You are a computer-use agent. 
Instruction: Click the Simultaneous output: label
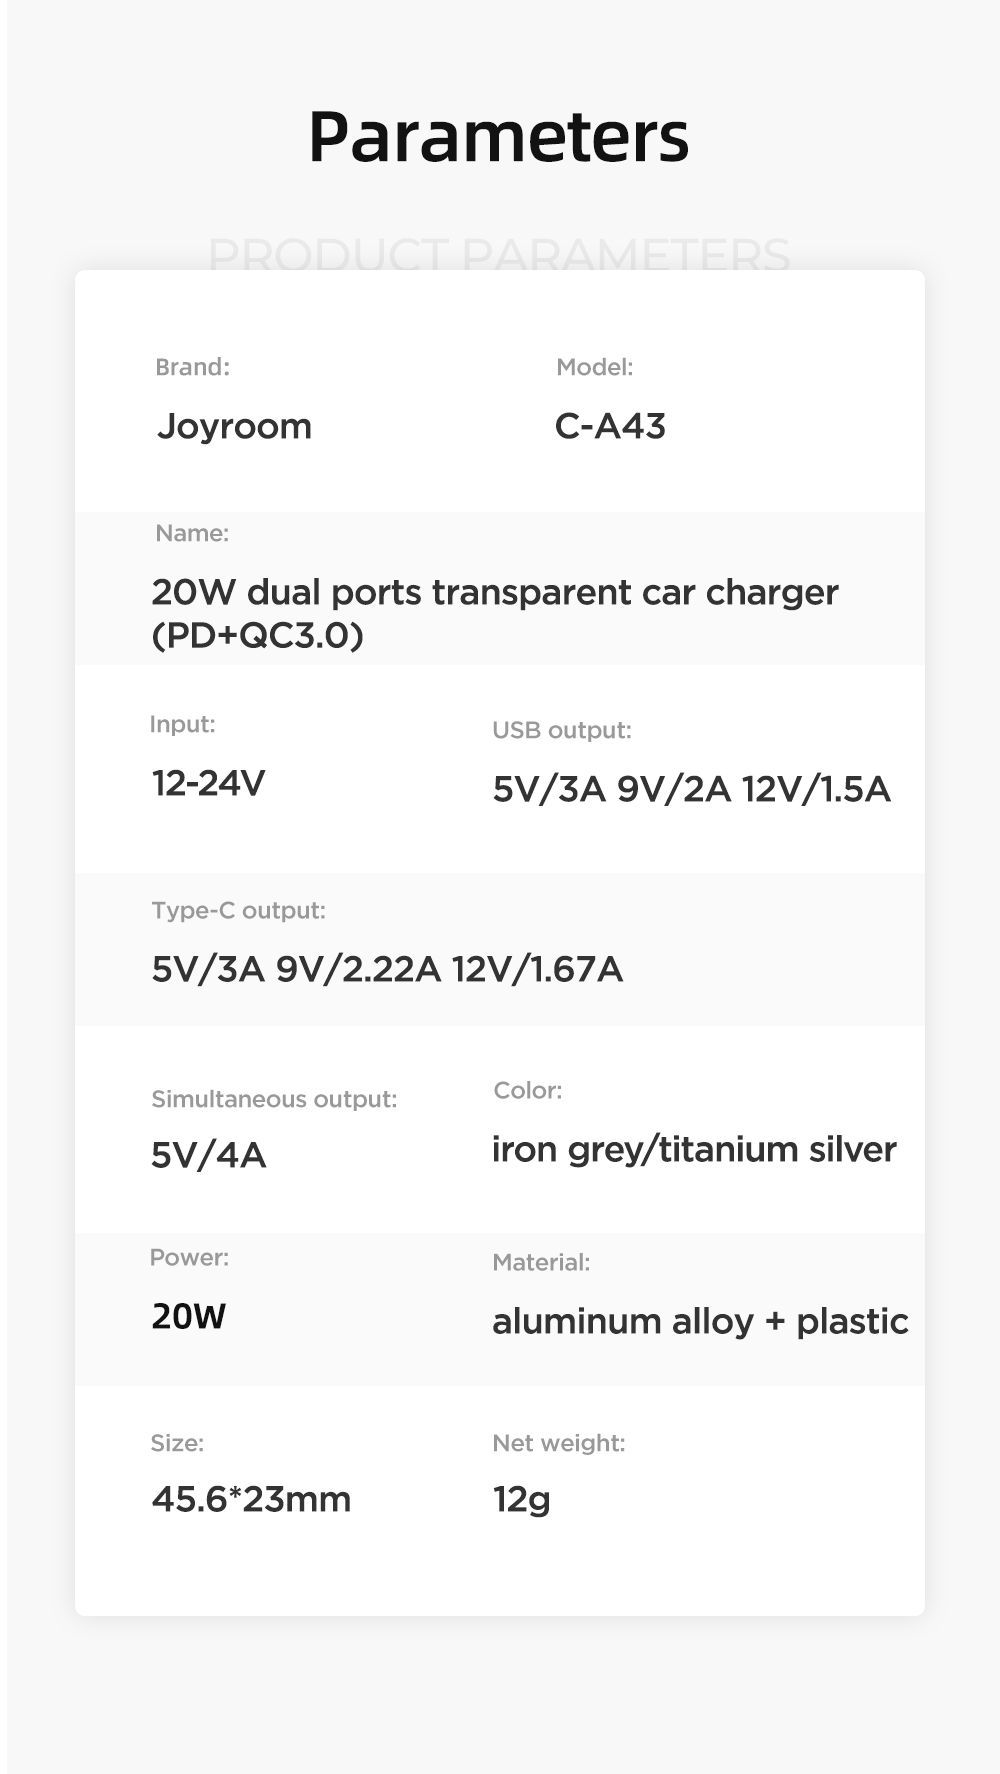[x=274, y=1099]
